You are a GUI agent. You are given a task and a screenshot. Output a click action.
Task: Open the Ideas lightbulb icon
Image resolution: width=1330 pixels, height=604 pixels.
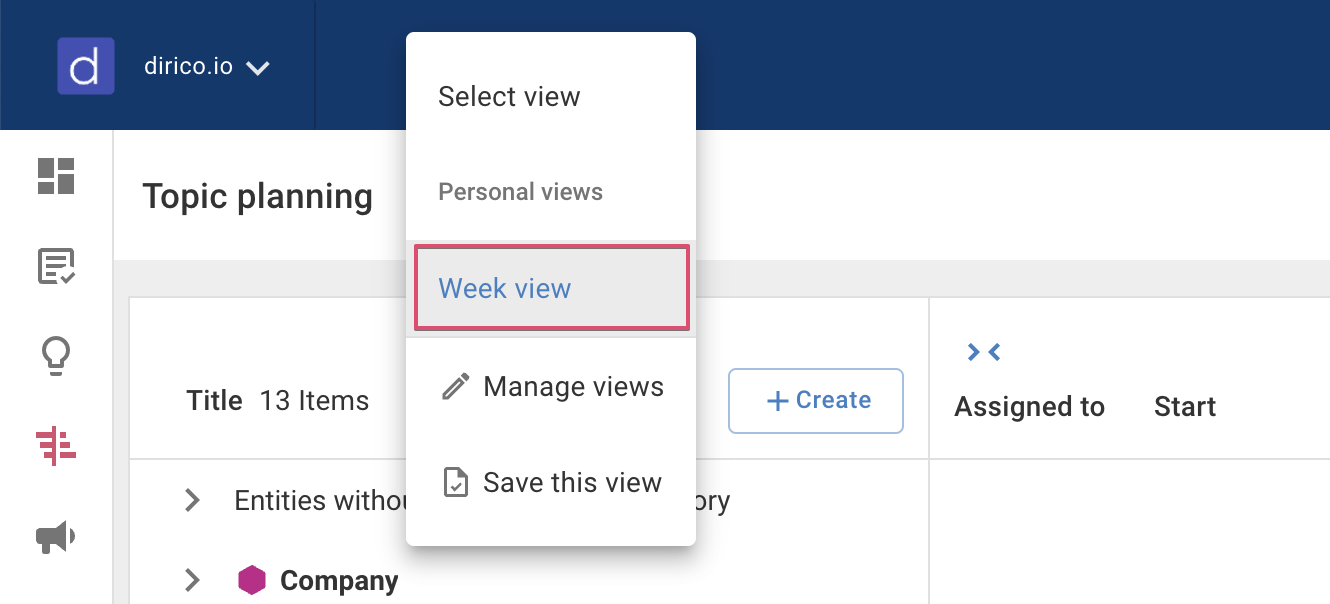(x=55, y=356)
